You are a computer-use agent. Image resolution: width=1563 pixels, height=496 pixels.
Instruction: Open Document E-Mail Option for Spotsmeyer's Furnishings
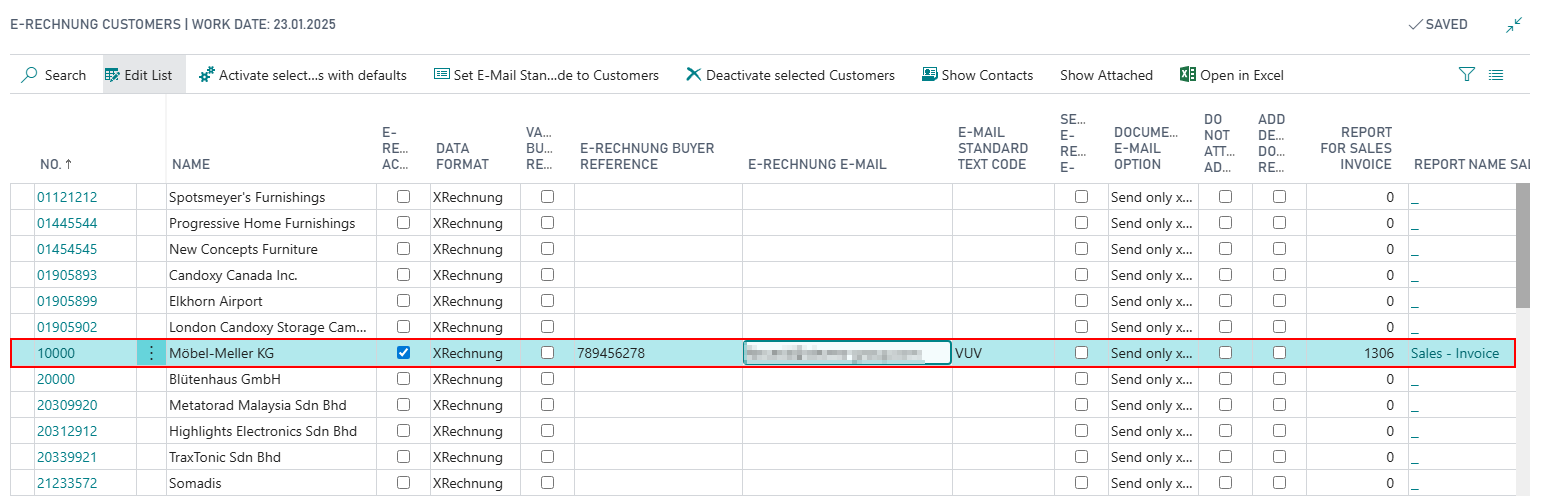pos(1151,197)
